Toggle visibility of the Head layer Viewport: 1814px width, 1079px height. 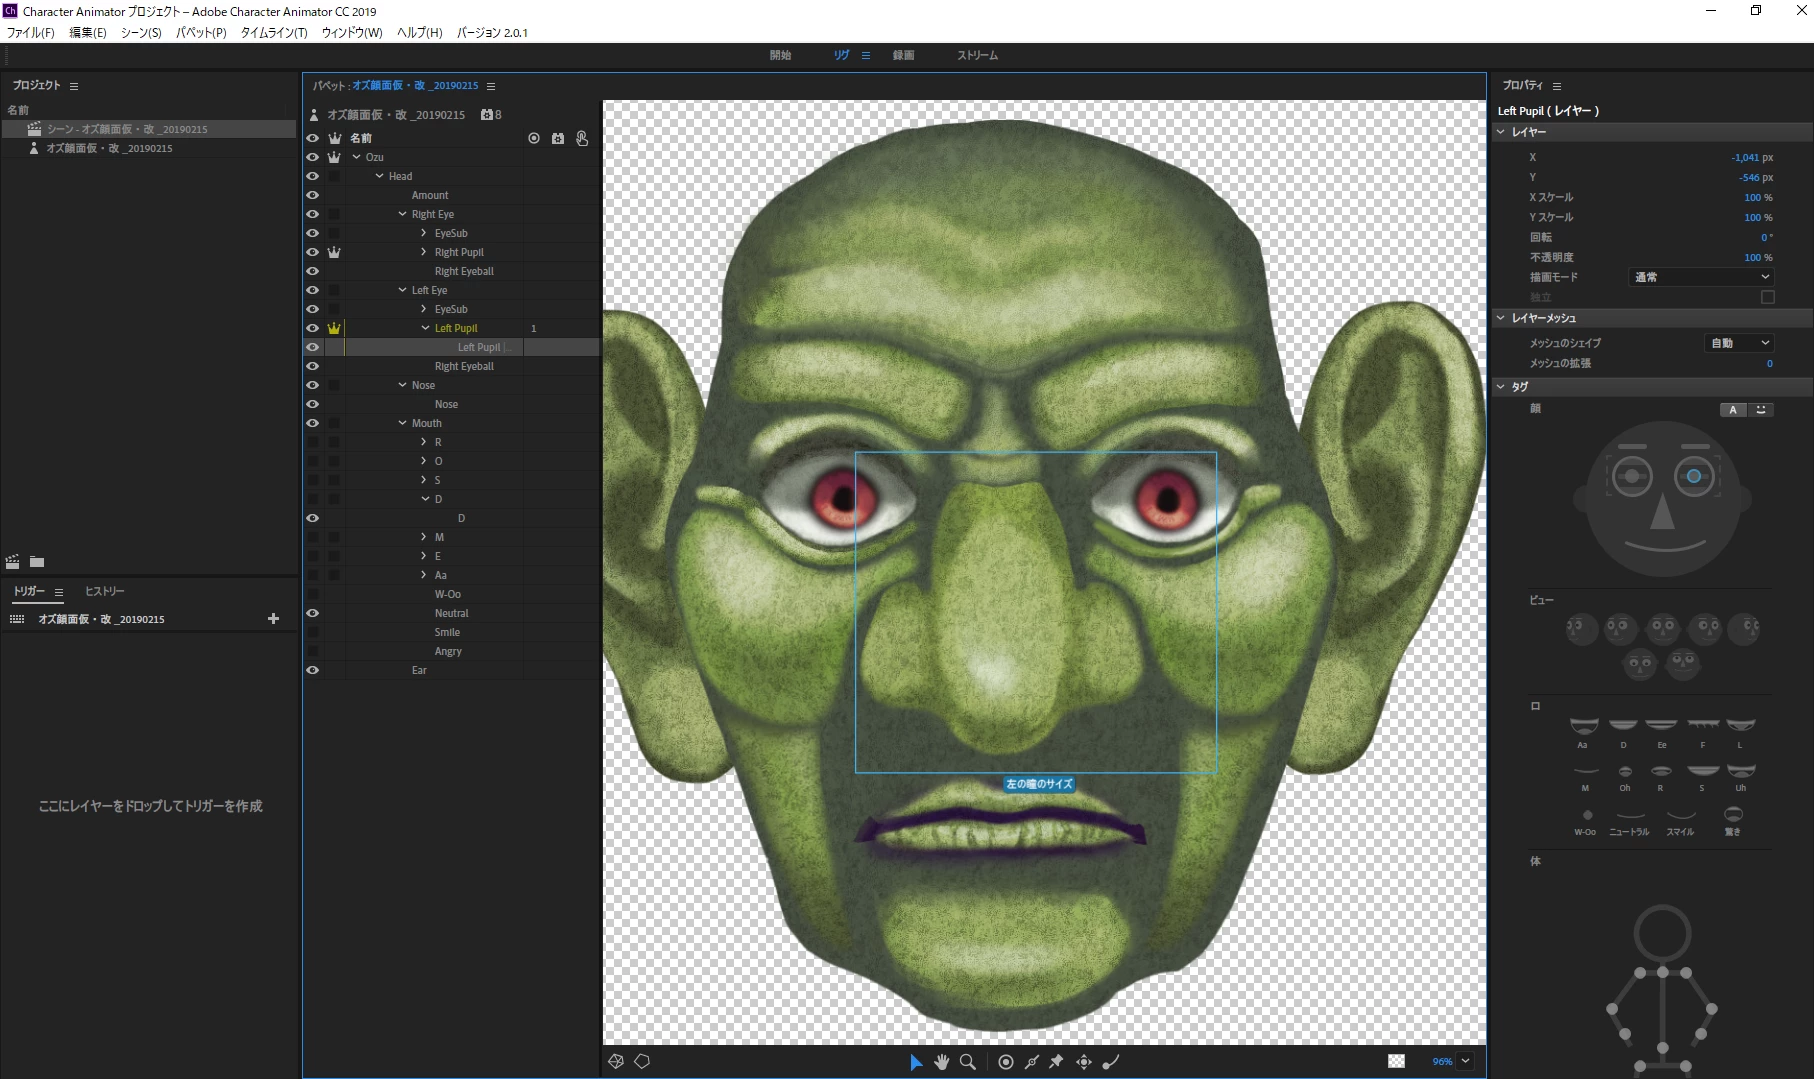[x=313, y=176]
